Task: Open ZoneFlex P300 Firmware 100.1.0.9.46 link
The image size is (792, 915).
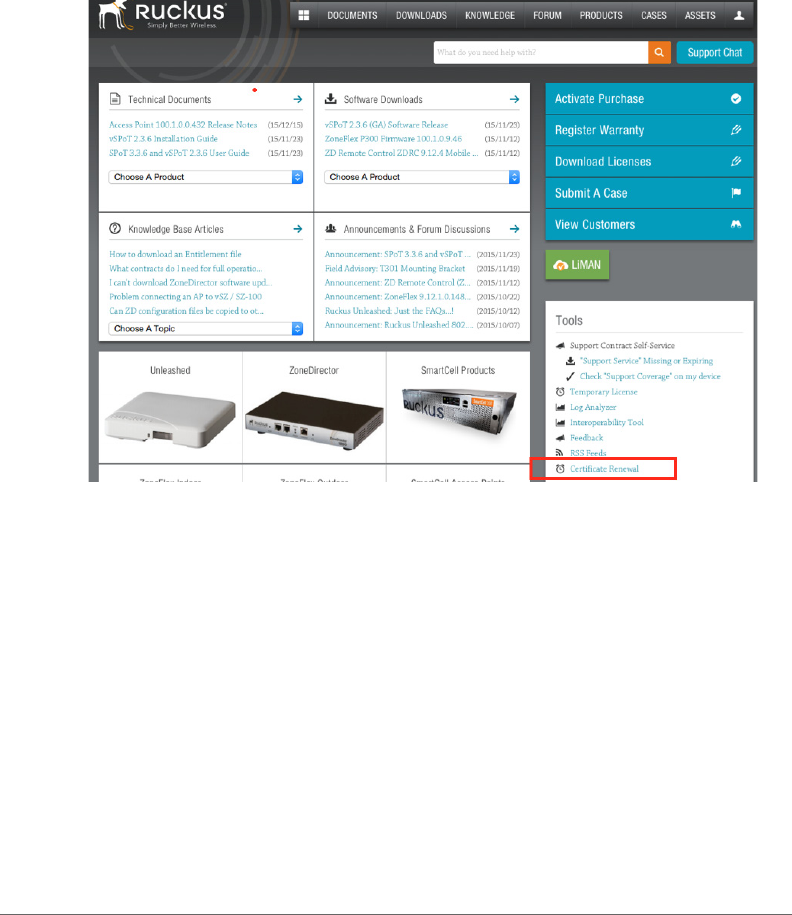Action: pyautogui.click(x=393, y=138)
